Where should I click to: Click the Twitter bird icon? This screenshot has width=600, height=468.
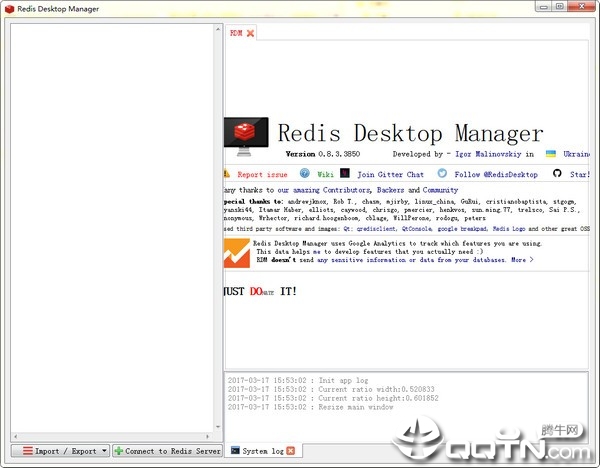tap(442, 173)
